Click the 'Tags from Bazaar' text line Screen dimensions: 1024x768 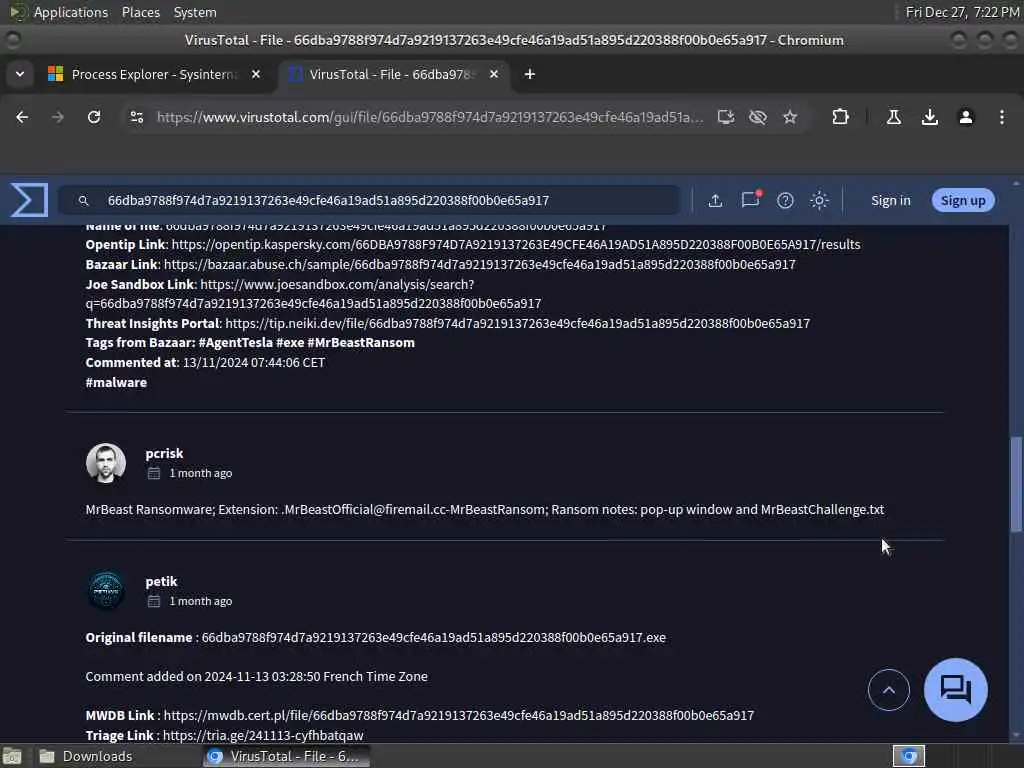(x=250, y=343)
